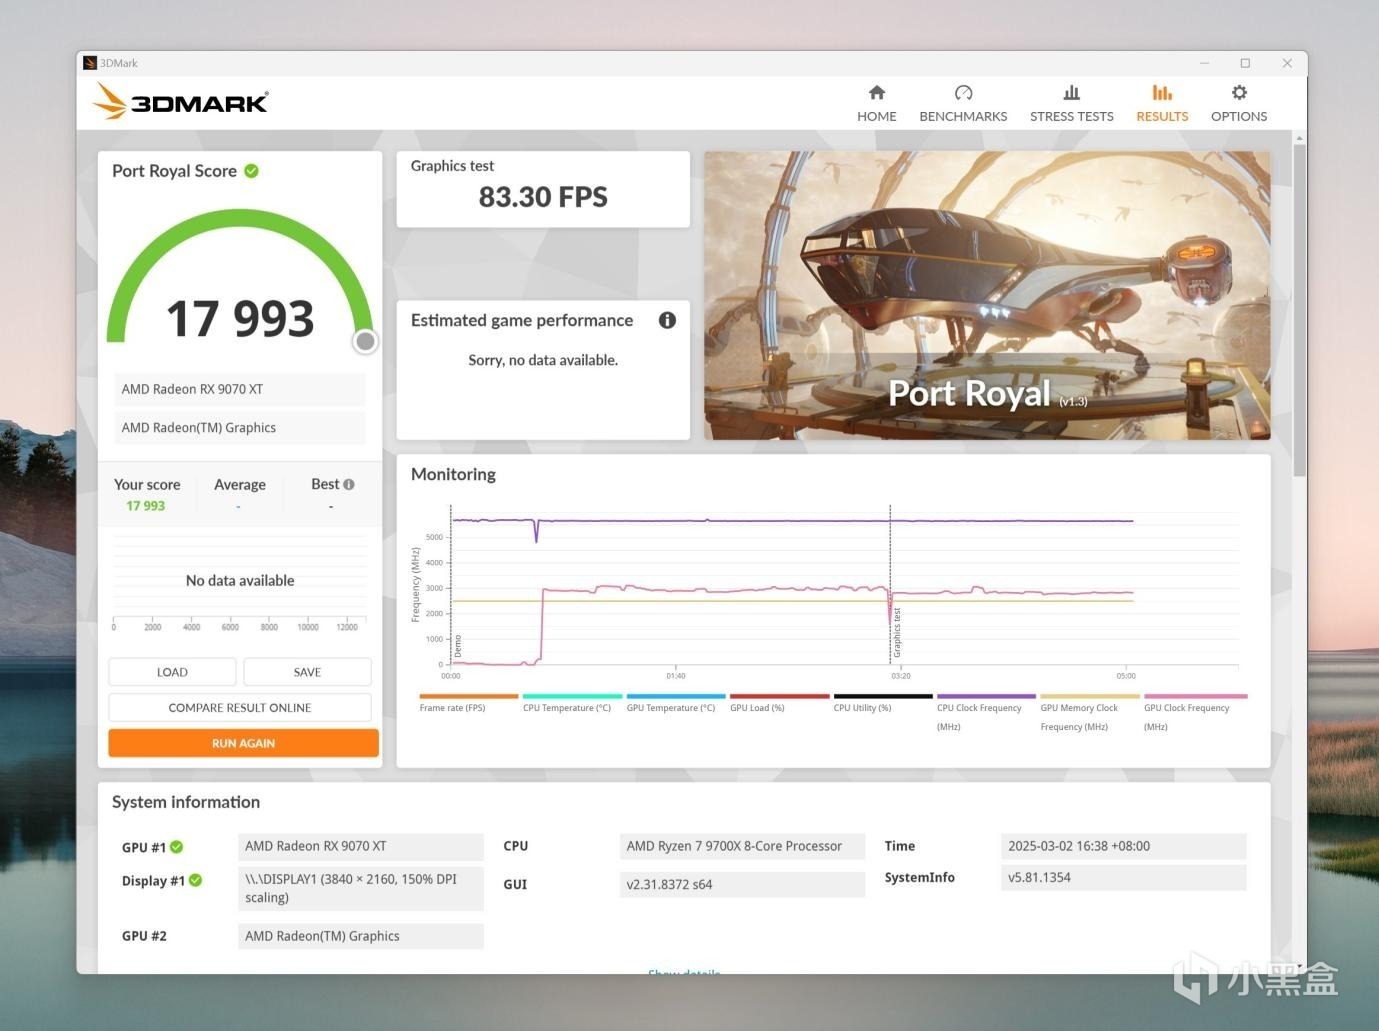Click the LOAD button
The height and width of the screenshot is (1031, 1379).
click(x=172, y=672)
